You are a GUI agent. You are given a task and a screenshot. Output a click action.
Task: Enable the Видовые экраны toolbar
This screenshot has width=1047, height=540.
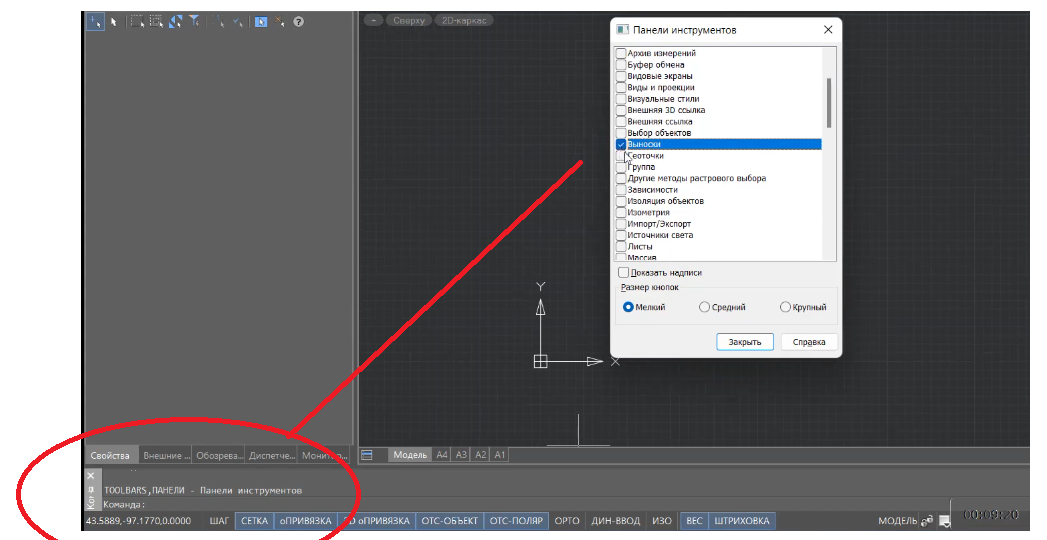click(621, 76)
